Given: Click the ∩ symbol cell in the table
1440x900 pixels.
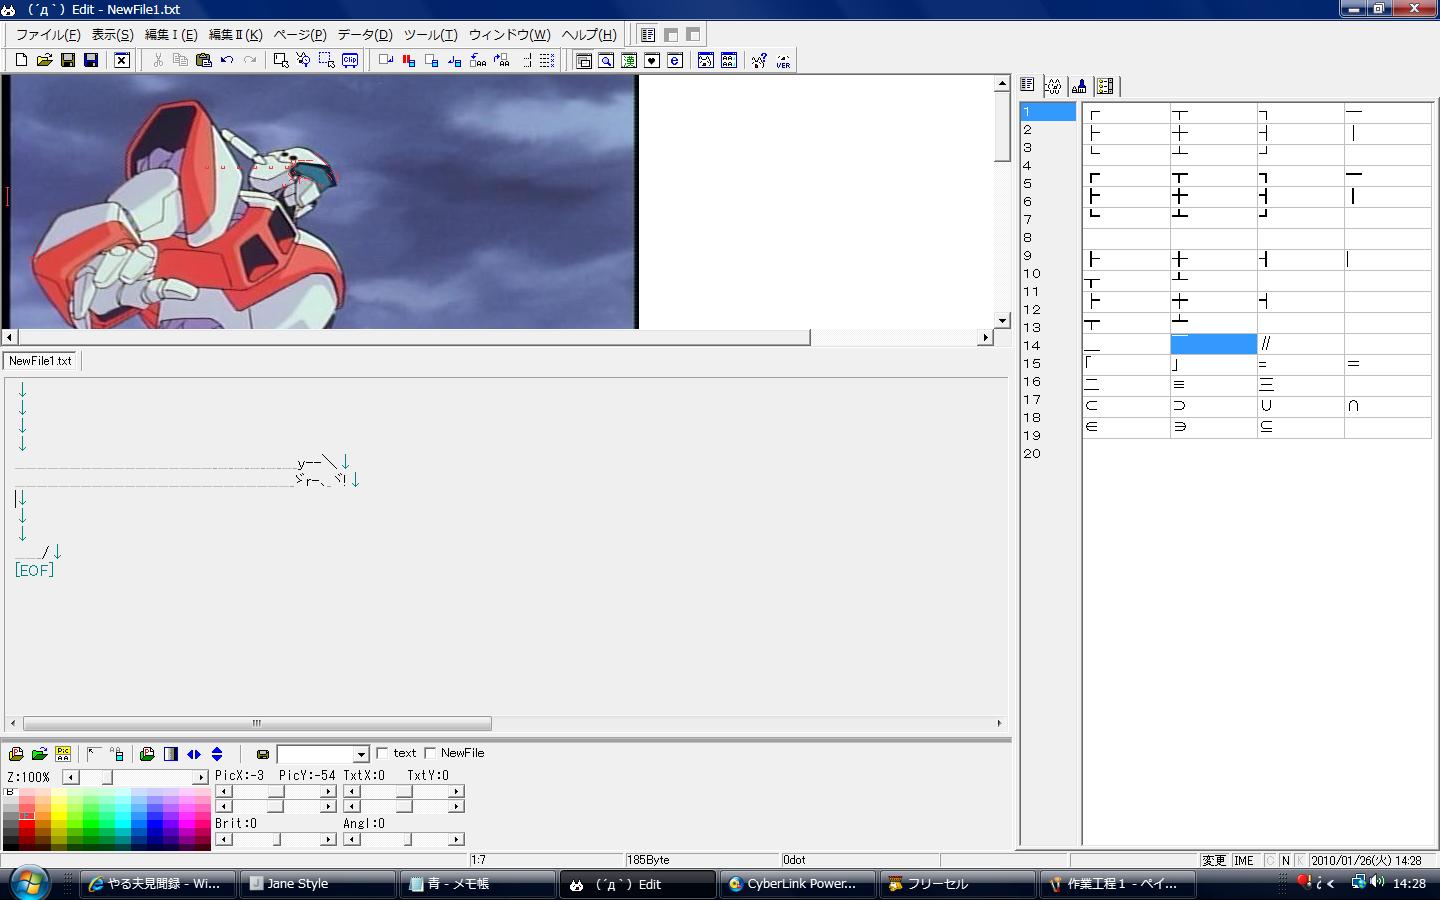Looking at the screenshot, I should [1387, 406].
